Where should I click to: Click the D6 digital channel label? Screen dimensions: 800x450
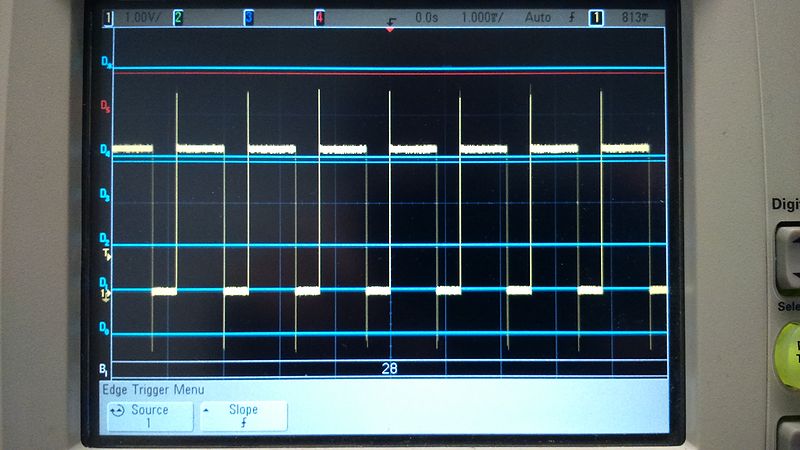106,63
